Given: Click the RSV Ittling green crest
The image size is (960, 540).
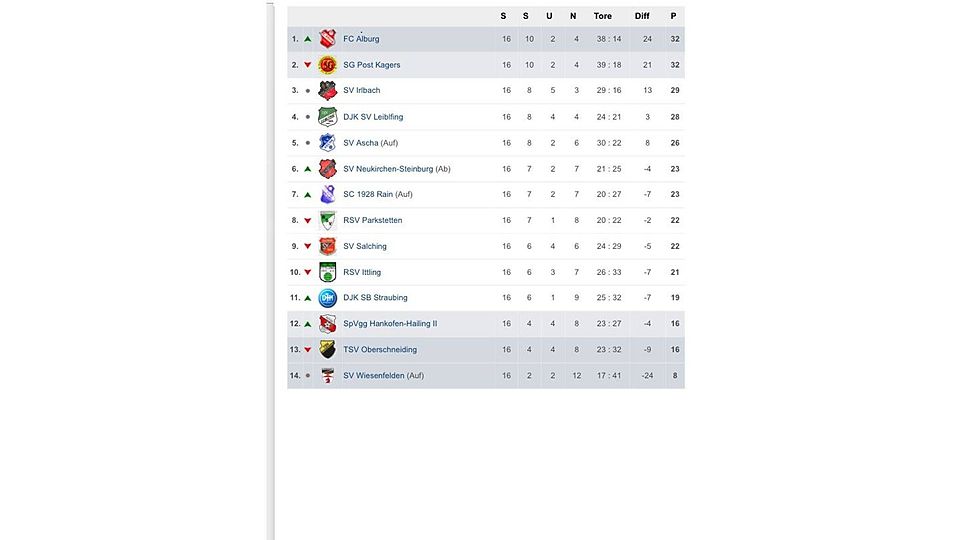Looking at the screenshot, I should pyautogui.click(x=328, y=272).
